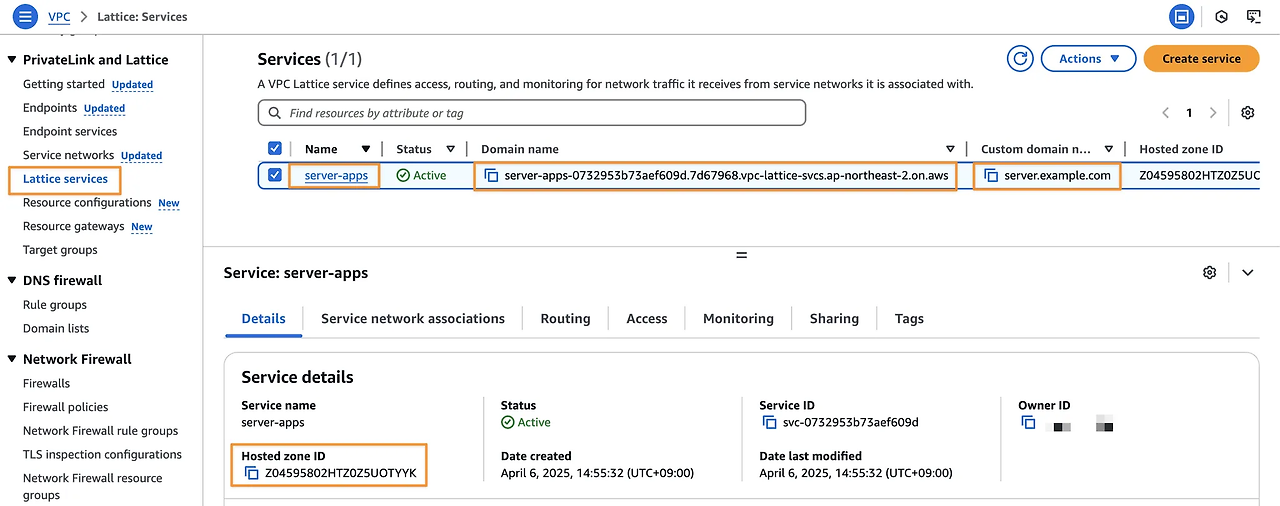This screenshot has height=506, width=1280.
Task: Click the Active status in server-apps row
Action: pyautogui.click(x=421, y=176)
